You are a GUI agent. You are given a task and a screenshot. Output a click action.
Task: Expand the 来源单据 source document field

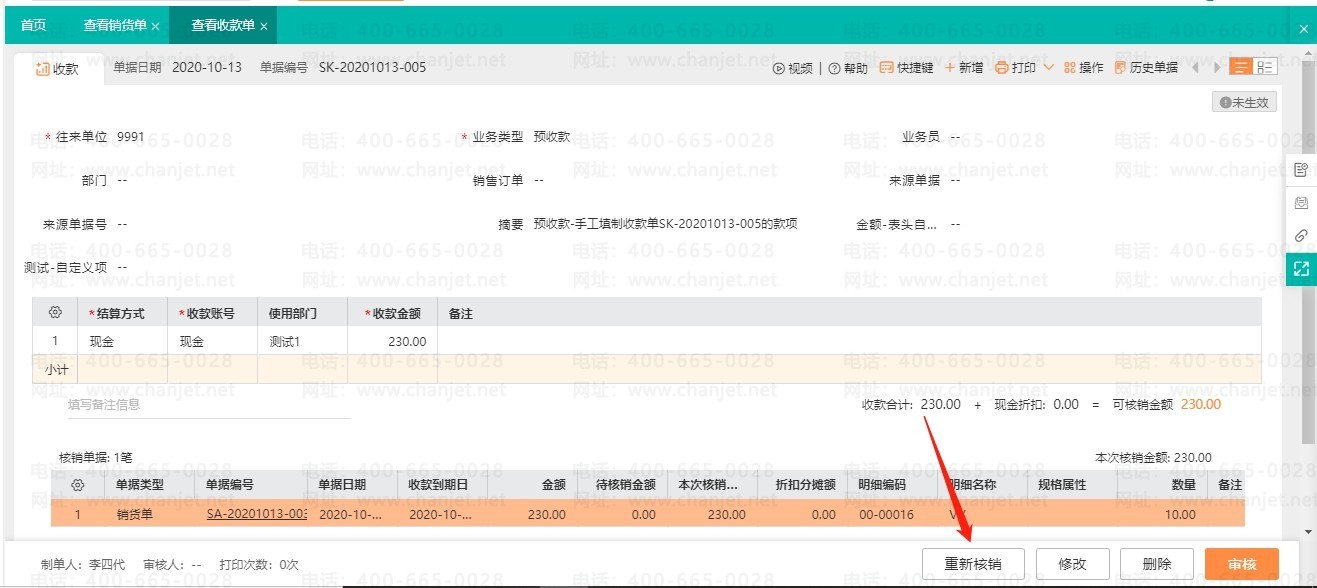[955, 180]
